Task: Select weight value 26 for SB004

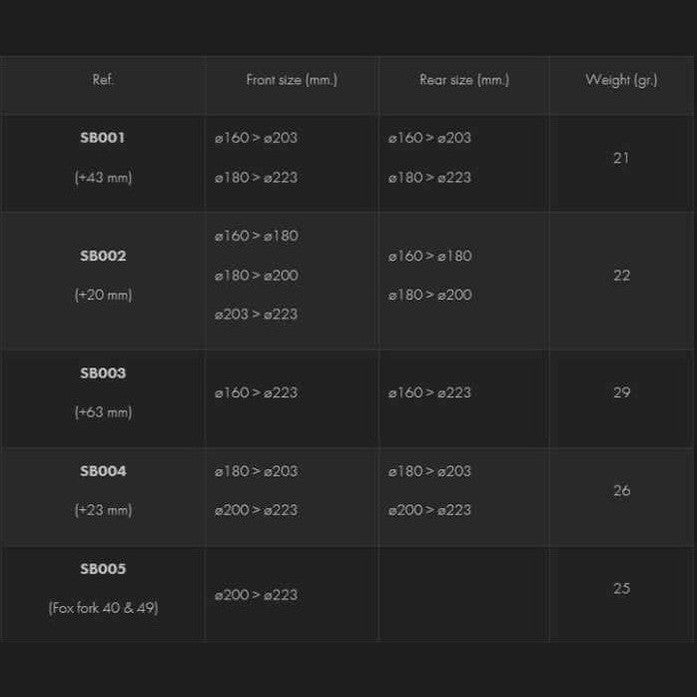Action: (x=621, y=491)
